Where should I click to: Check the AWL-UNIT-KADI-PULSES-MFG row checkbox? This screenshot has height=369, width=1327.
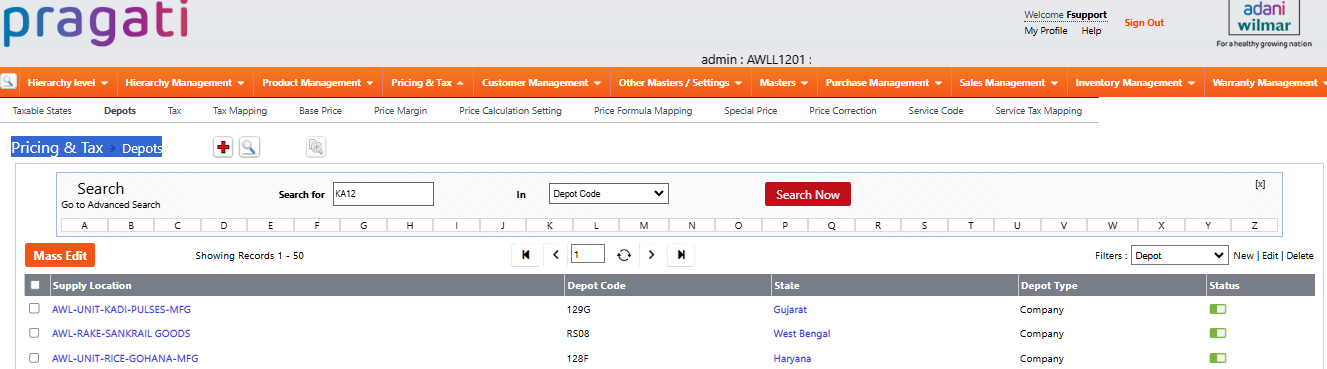(35, 309)
